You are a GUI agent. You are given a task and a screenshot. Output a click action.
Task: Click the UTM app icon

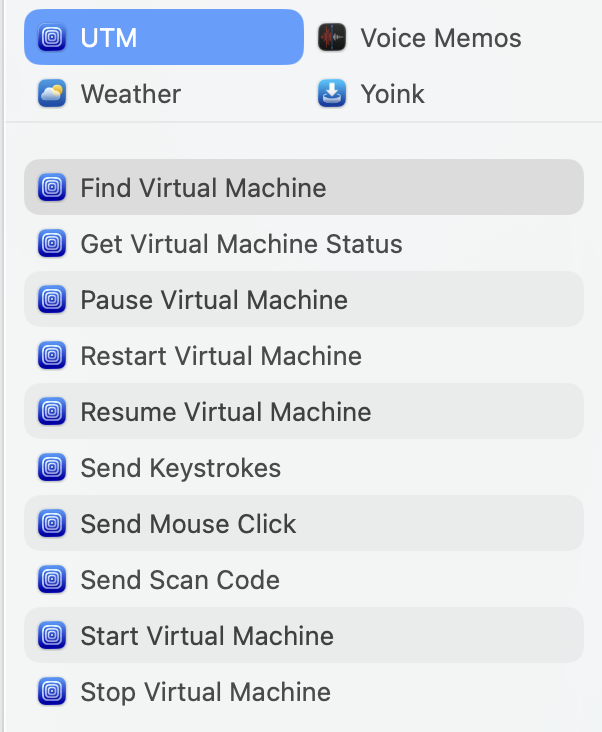(52, 38)
